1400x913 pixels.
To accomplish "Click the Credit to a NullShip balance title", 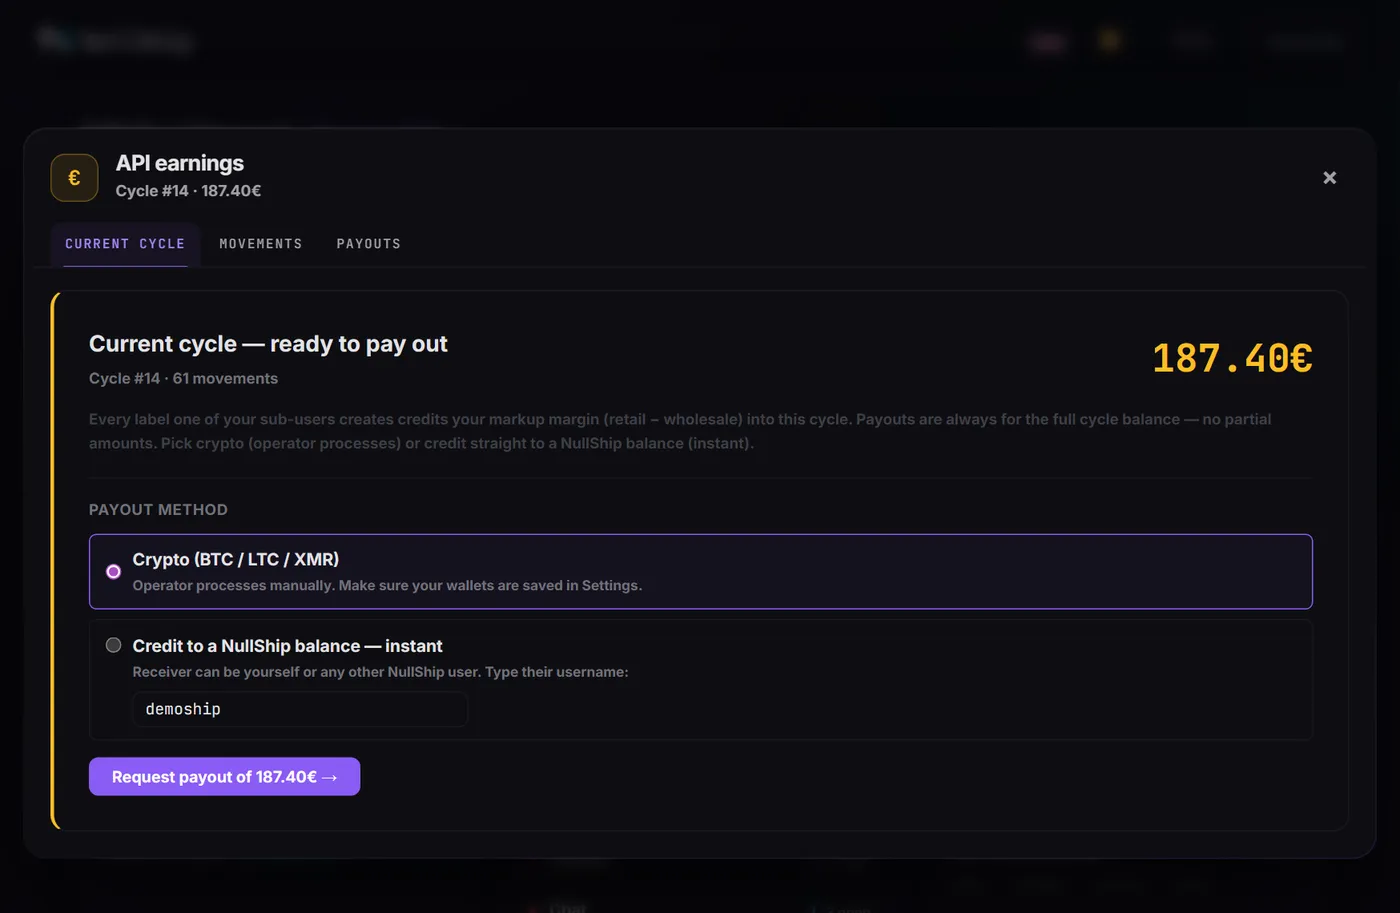I will (288, 647).
